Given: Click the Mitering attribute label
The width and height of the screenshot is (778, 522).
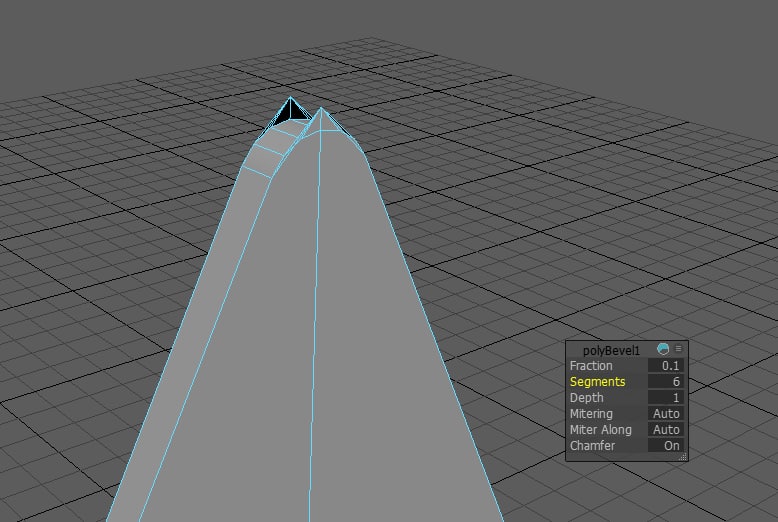Looking at the screenshot, I should [591, 414].
